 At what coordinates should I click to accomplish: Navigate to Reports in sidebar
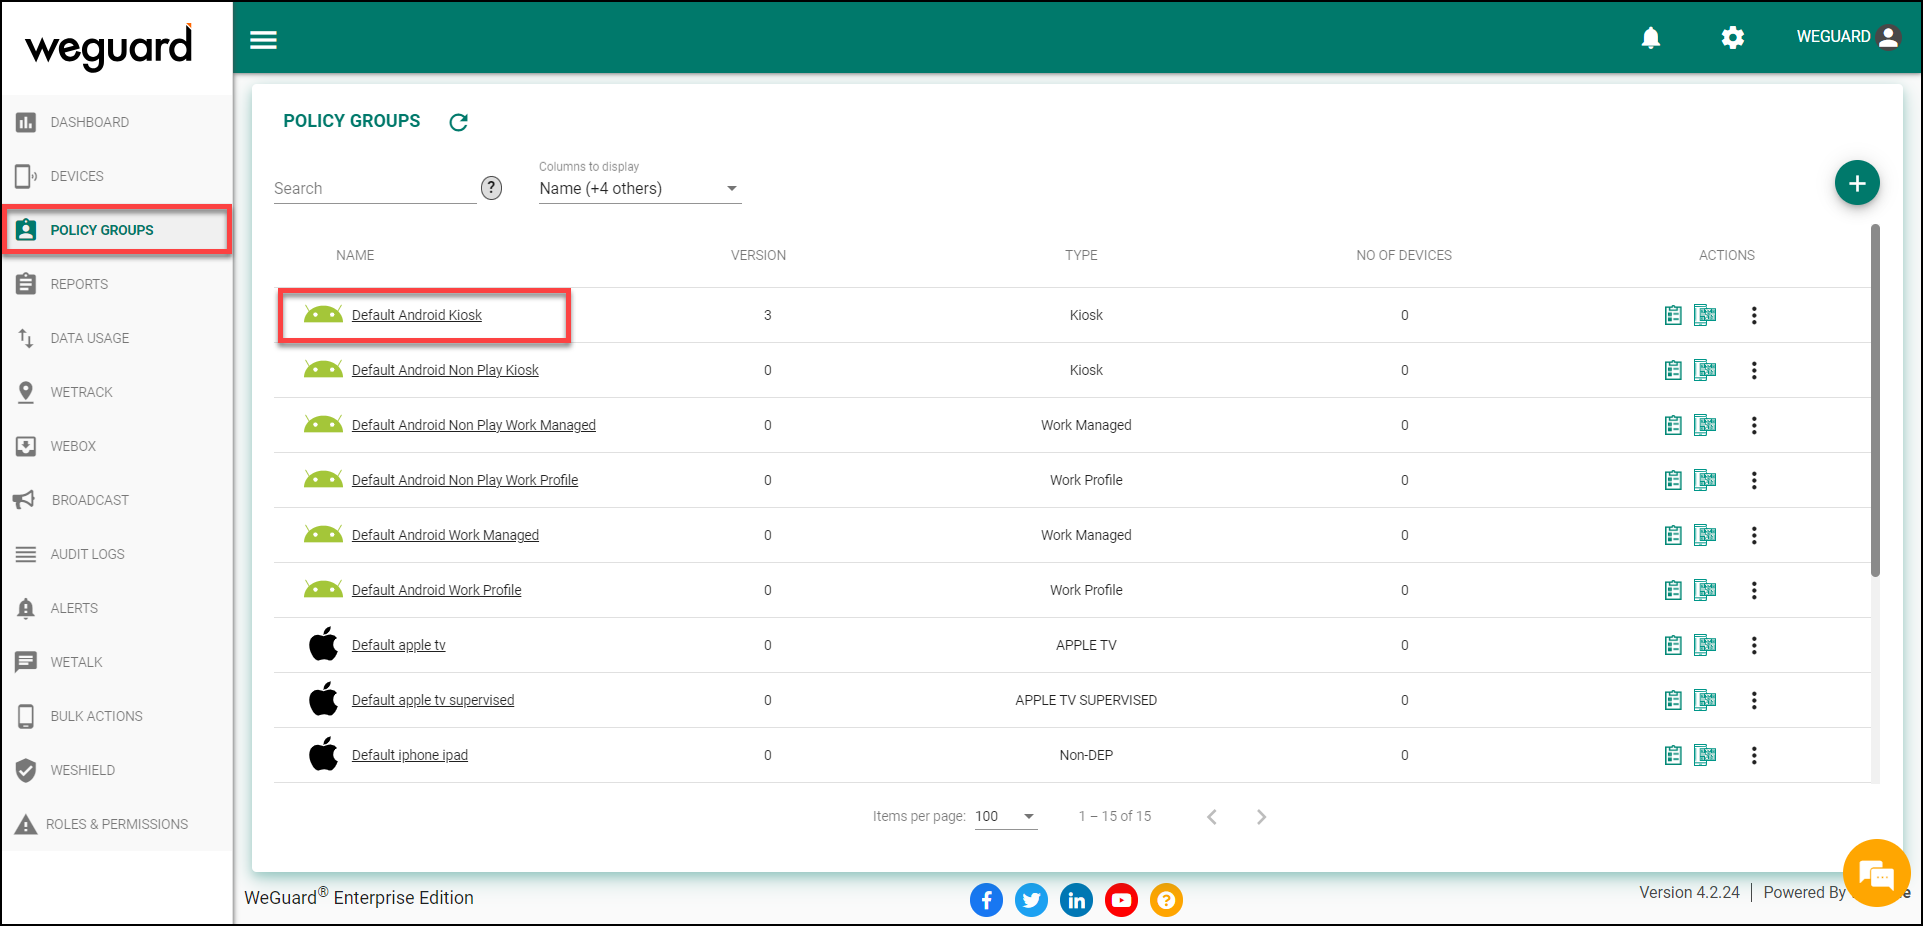117,284
